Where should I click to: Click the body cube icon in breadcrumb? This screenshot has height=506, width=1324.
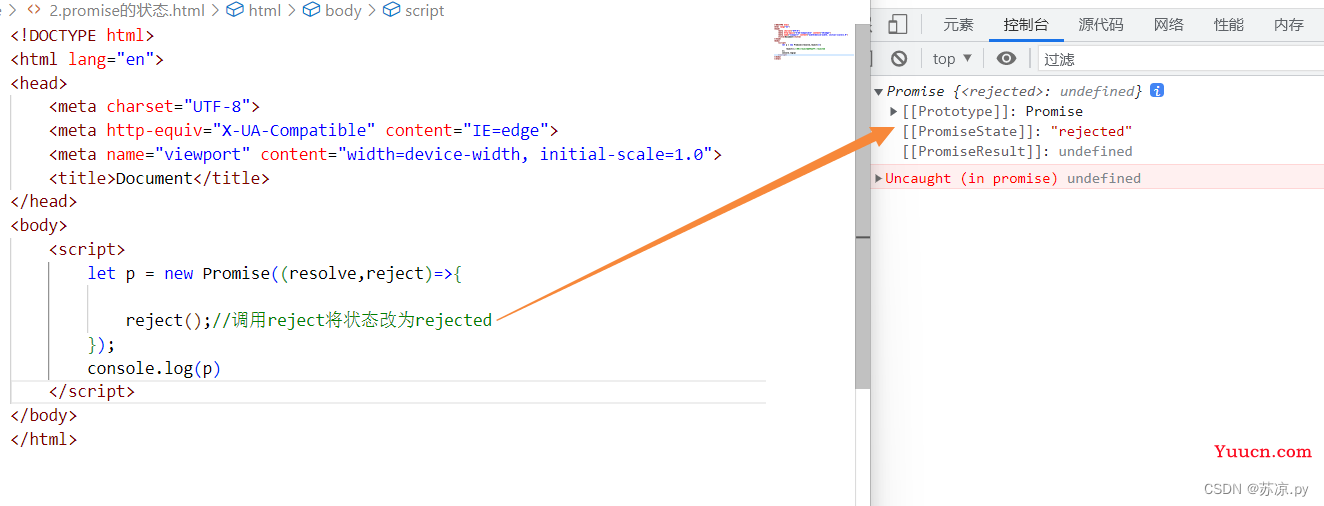tap(311, 10)
